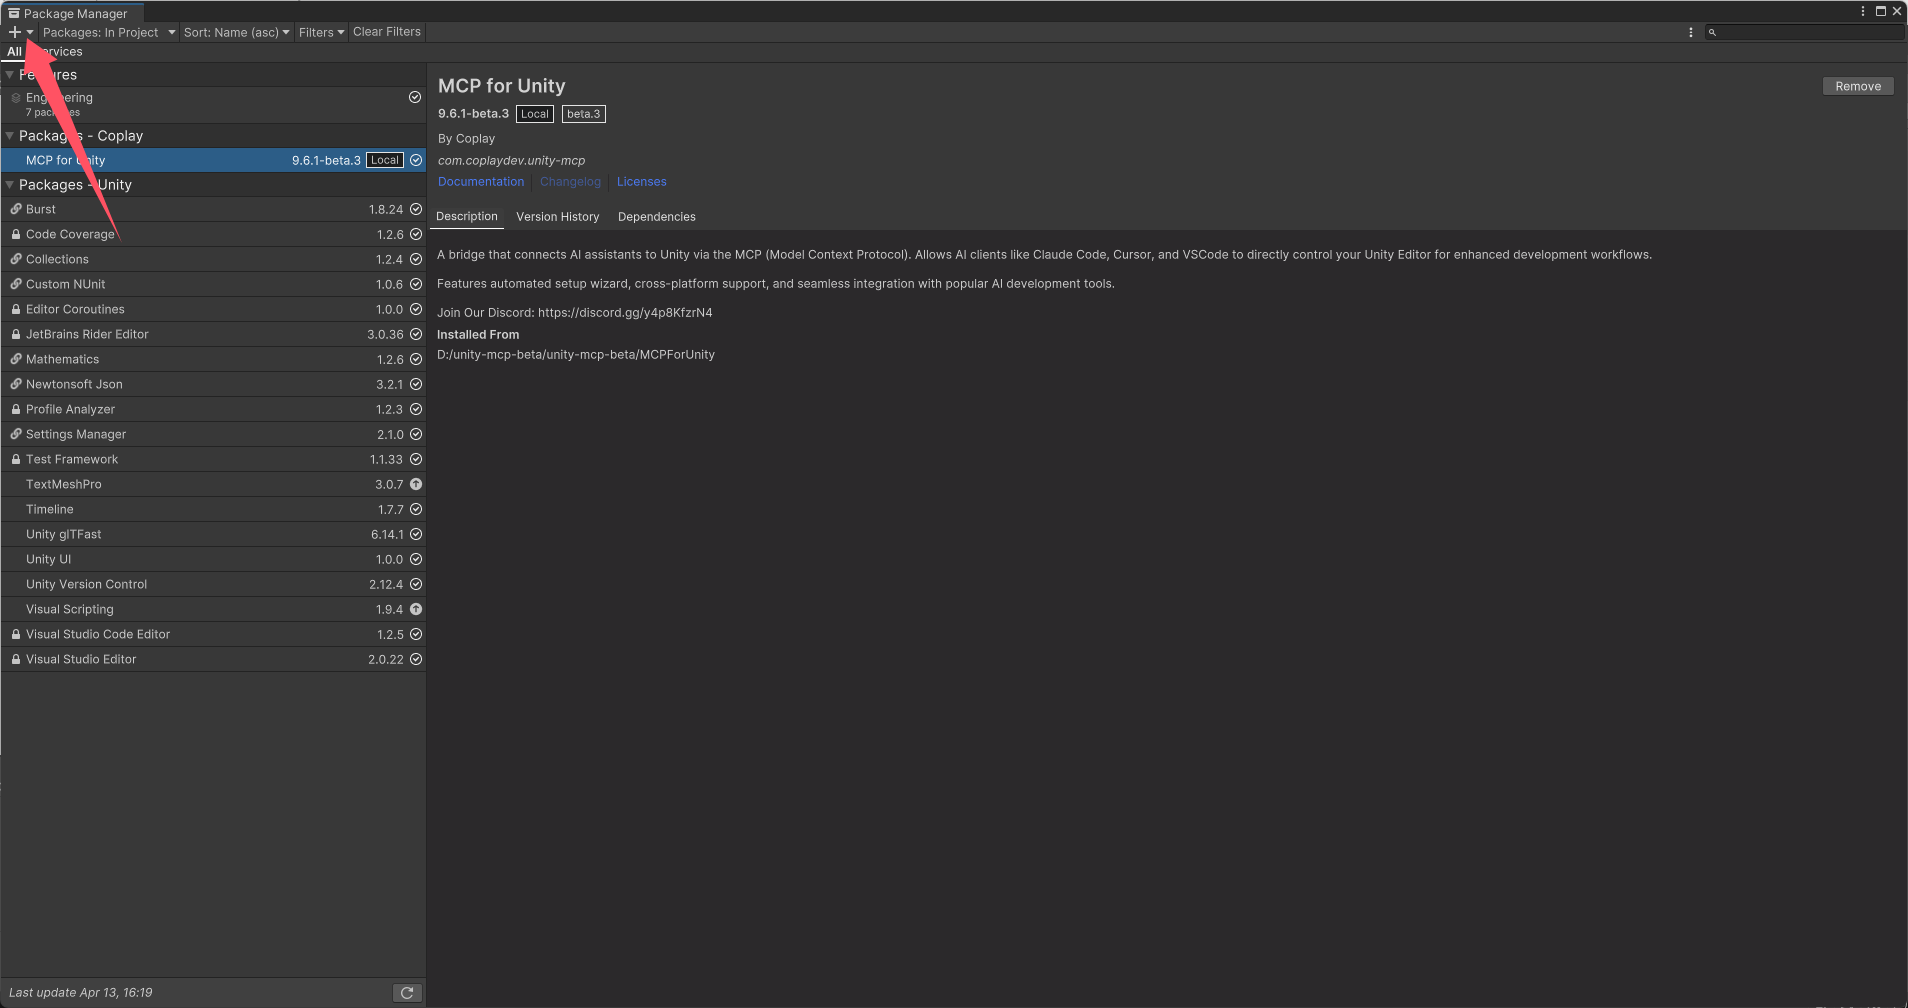
Task: Click the lock icon on Test Framework
Action: point(16,459)
